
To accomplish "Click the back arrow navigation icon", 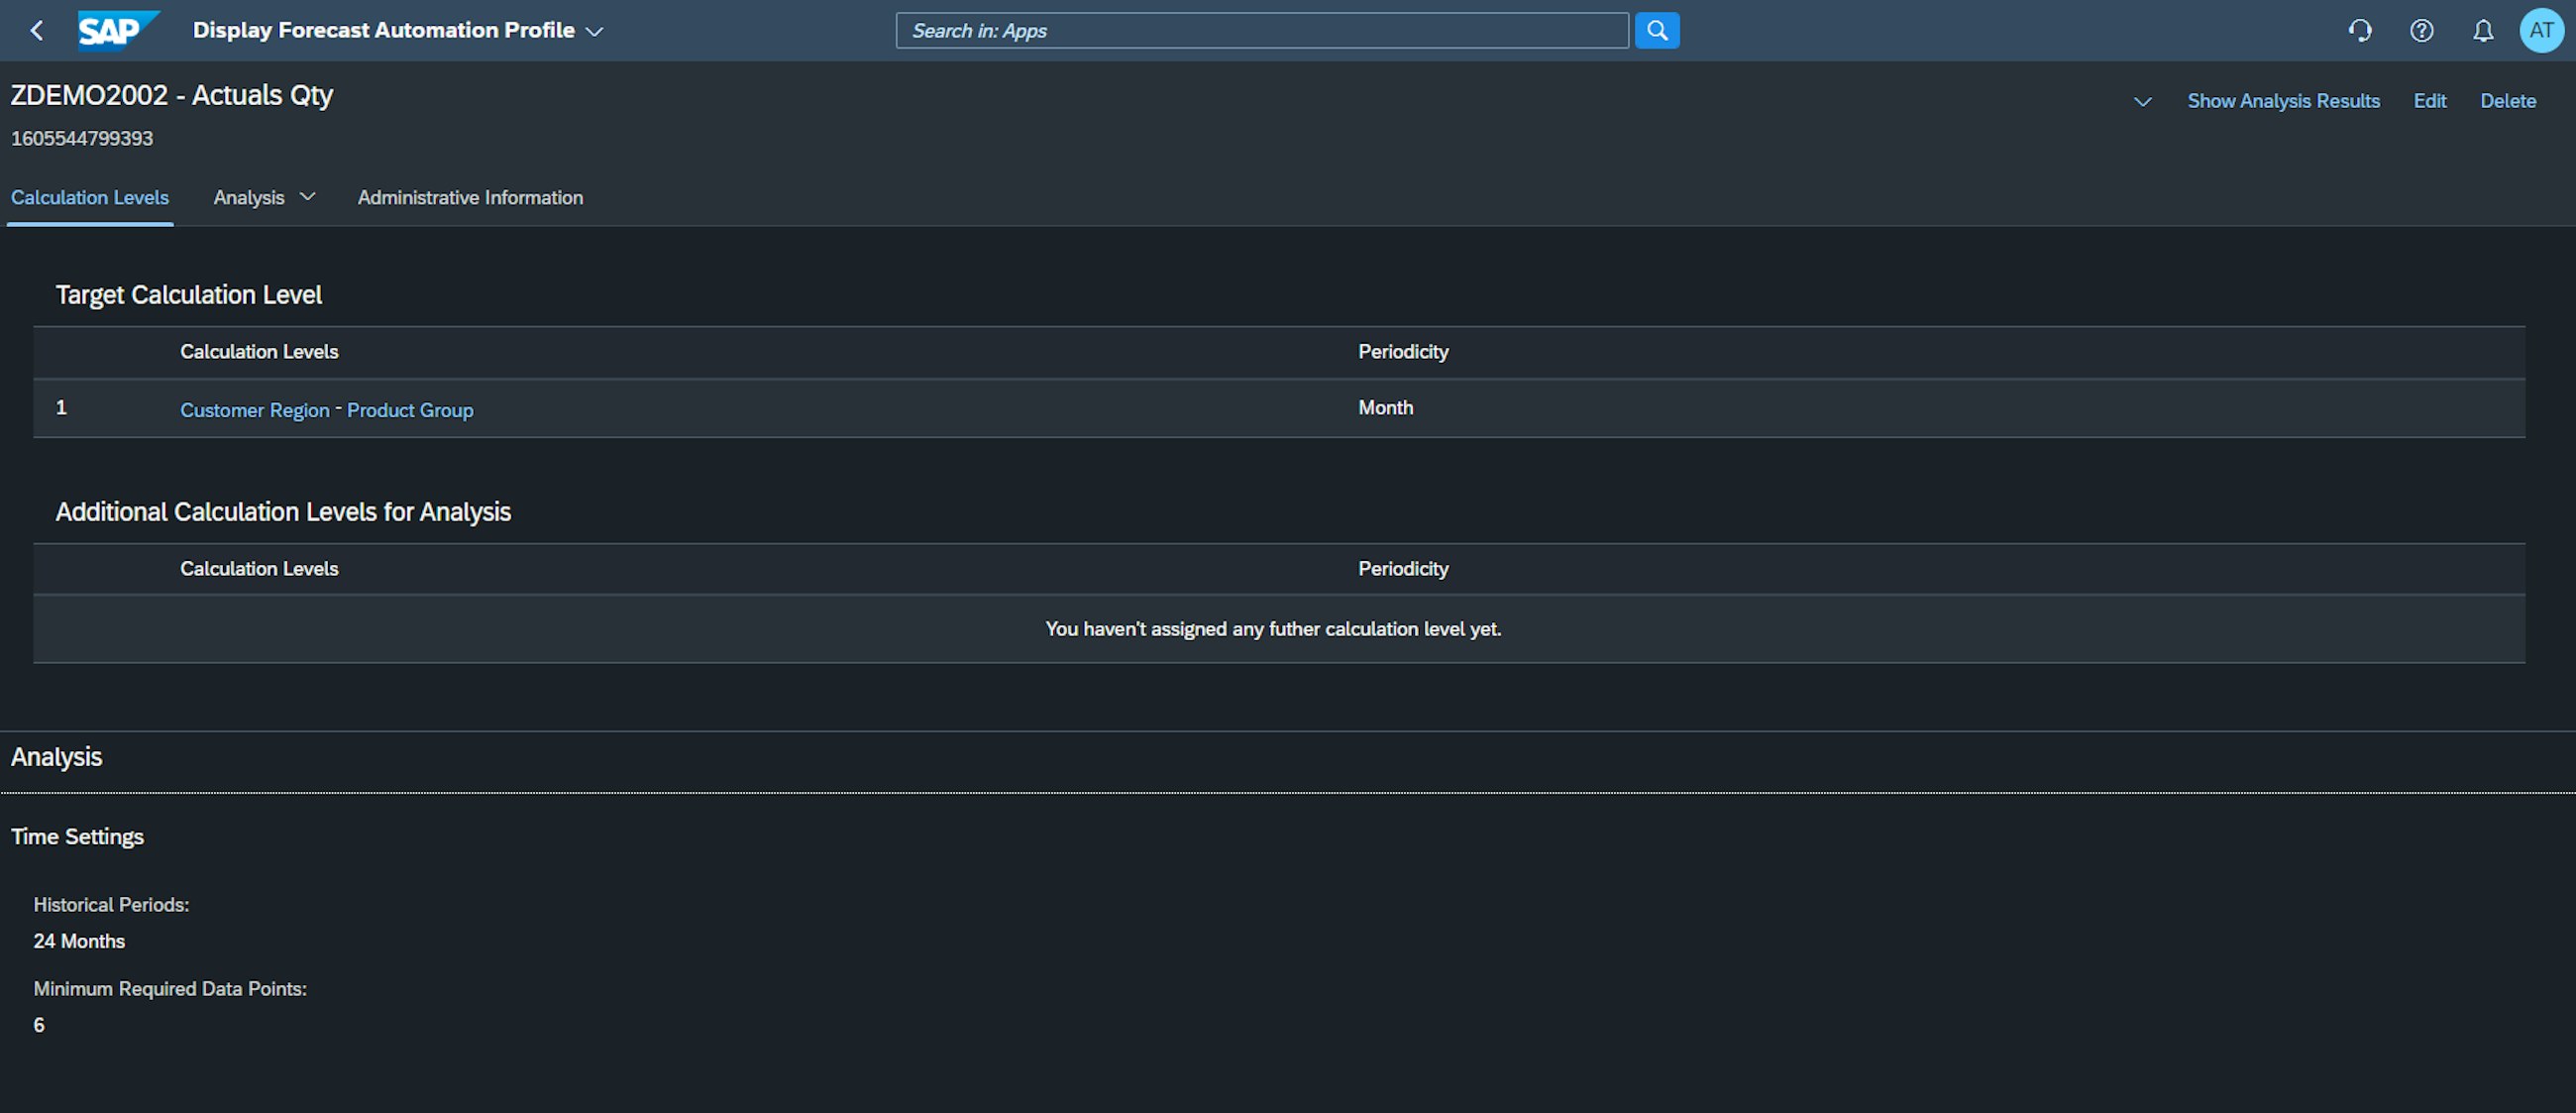I will 35,30.
